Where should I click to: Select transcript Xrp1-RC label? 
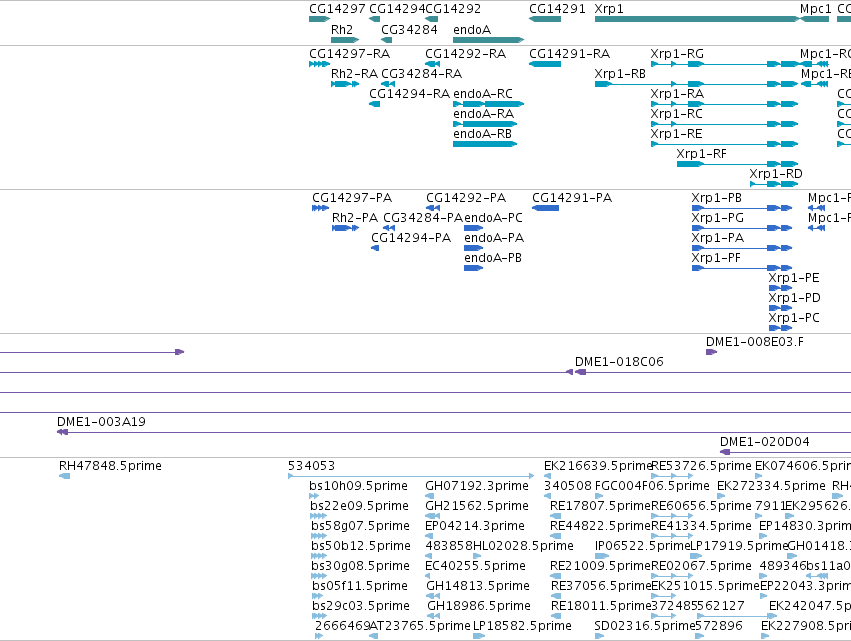[677, 113]
